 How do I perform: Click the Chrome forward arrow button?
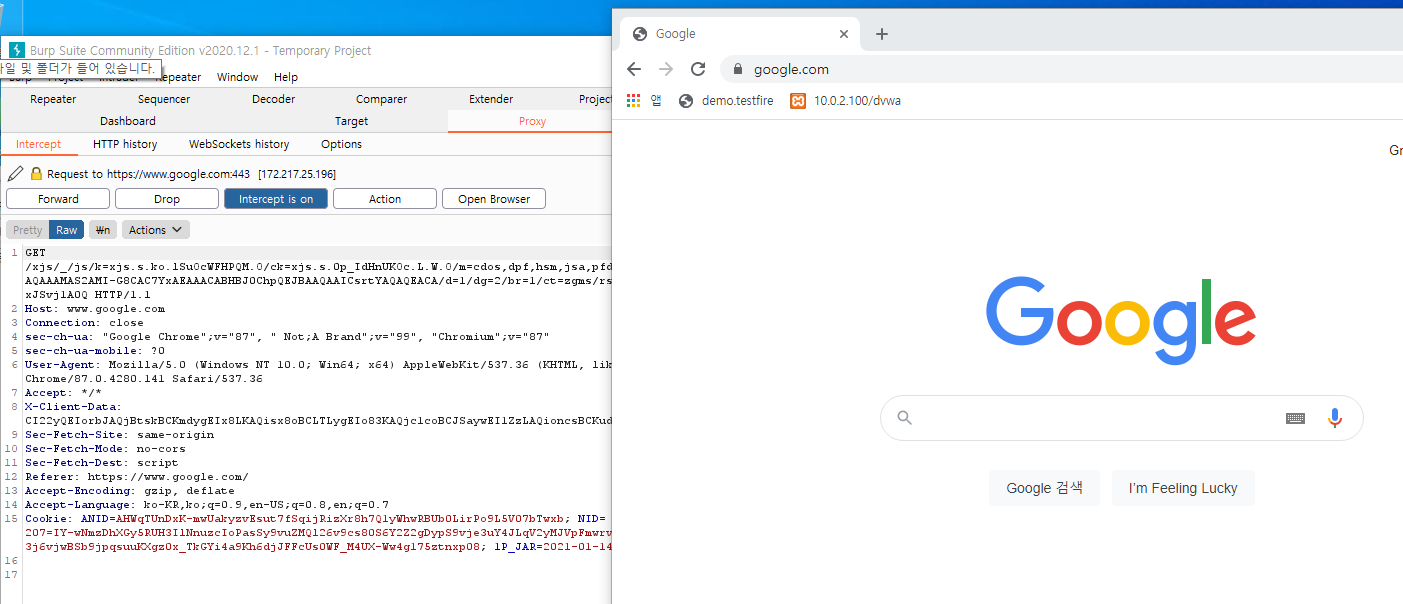(x=666, y=69)
